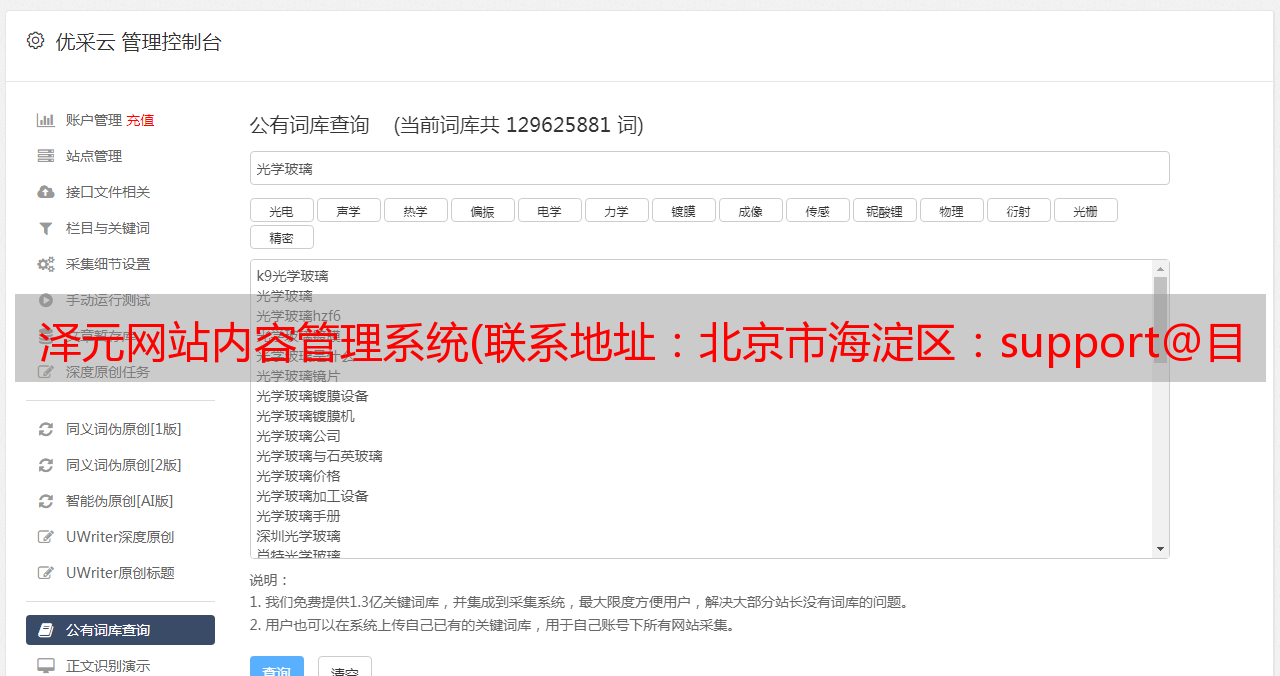Open the red 充值 recharge link
This screenshot has height=676, width=1280.
140,120
